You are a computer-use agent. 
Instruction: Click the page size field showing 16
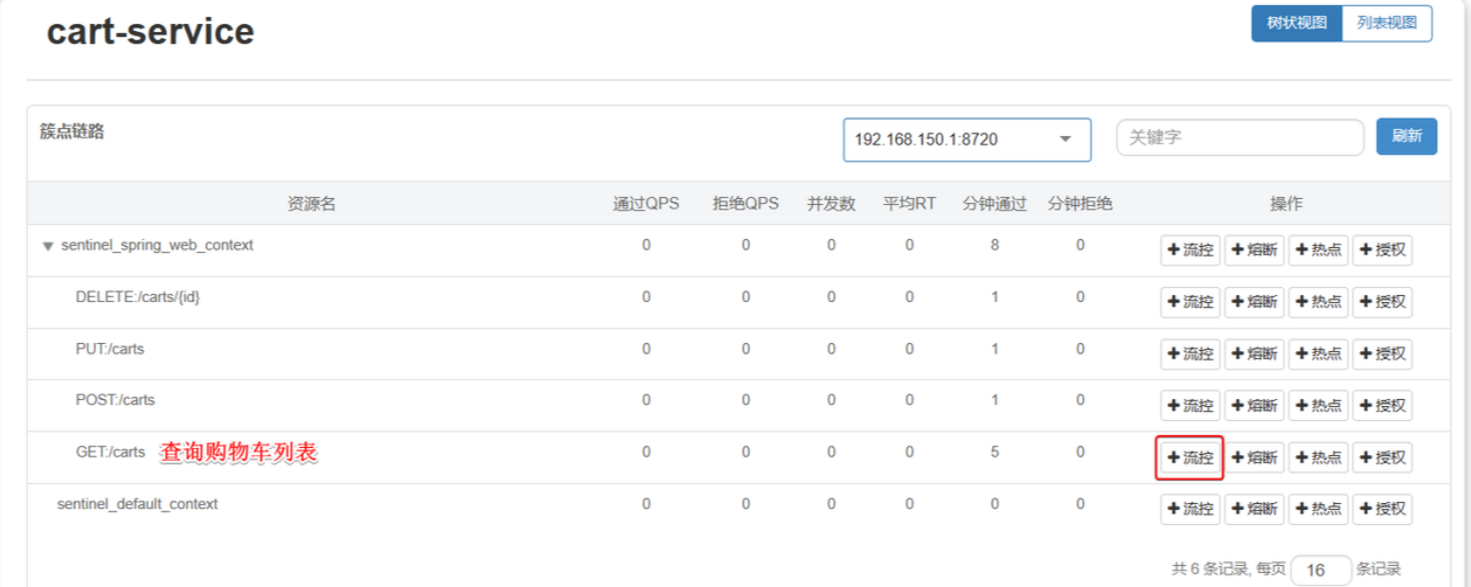click(1320, 570)
